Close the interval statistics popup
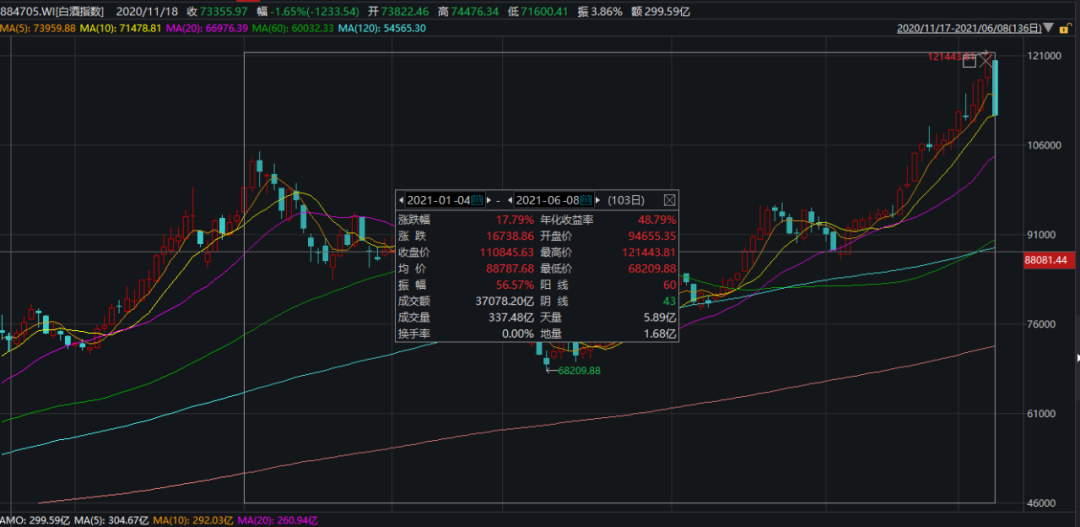Image resolution: width=1080 pixels, height=527 pixels. pos(669,200)
